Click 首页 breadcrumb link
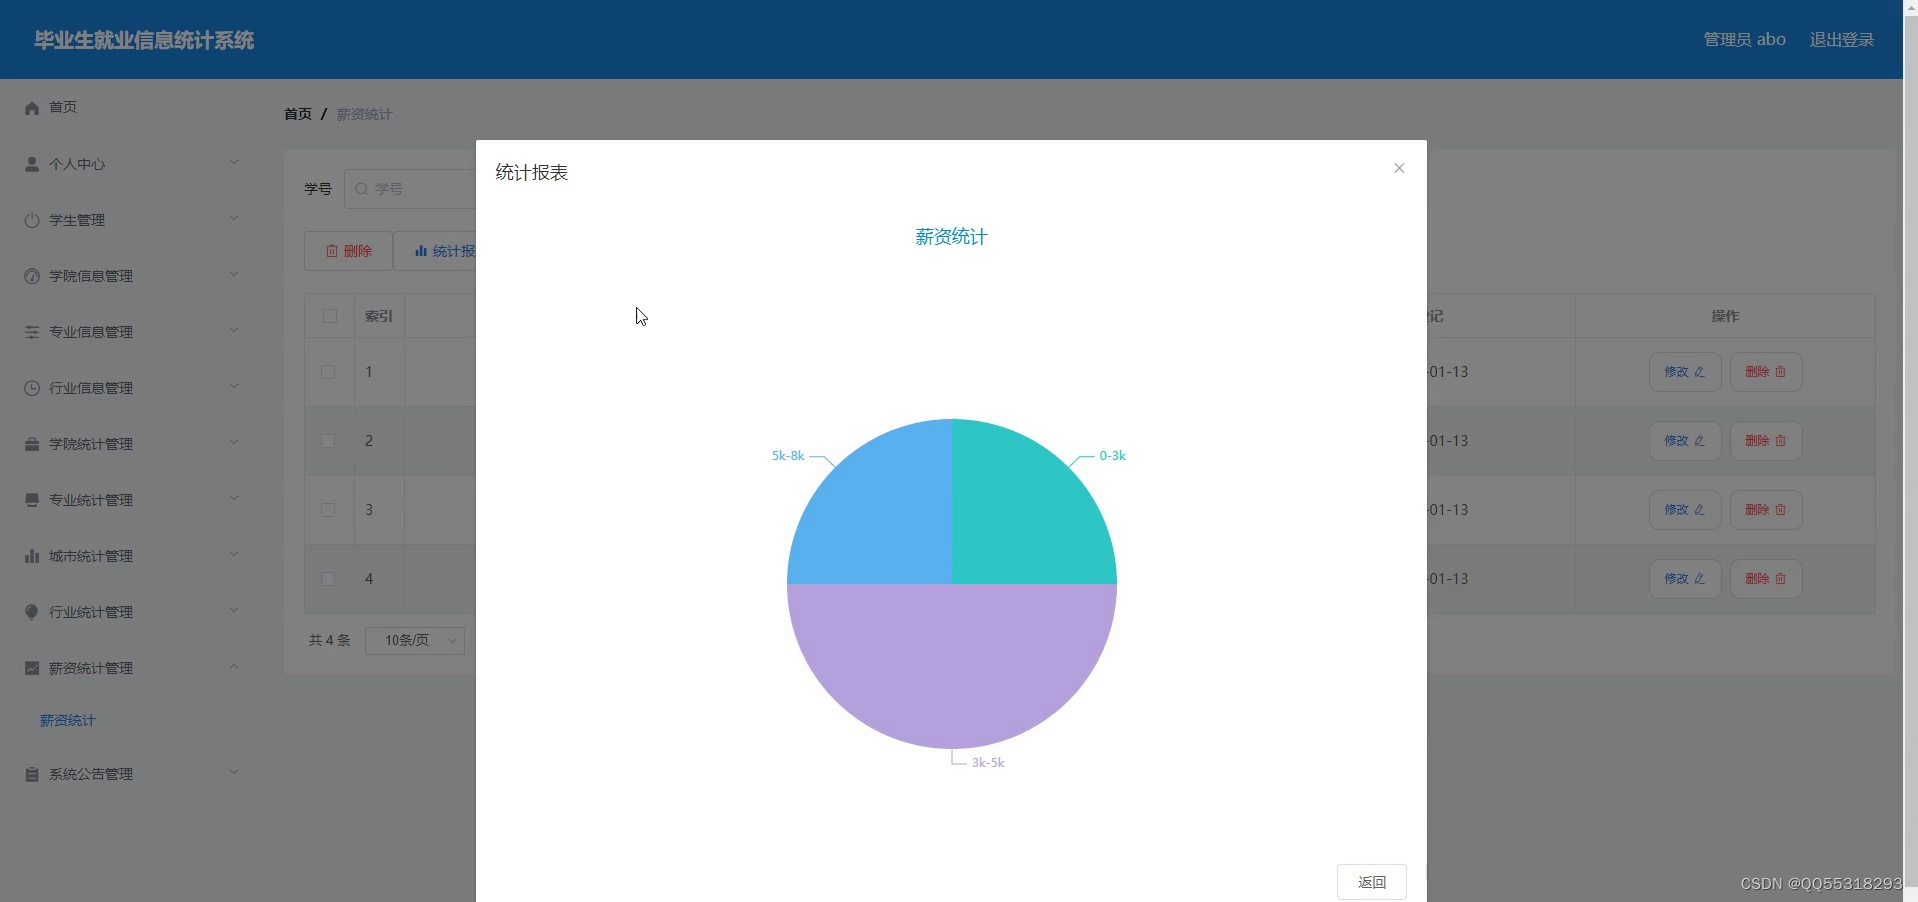 298,114
